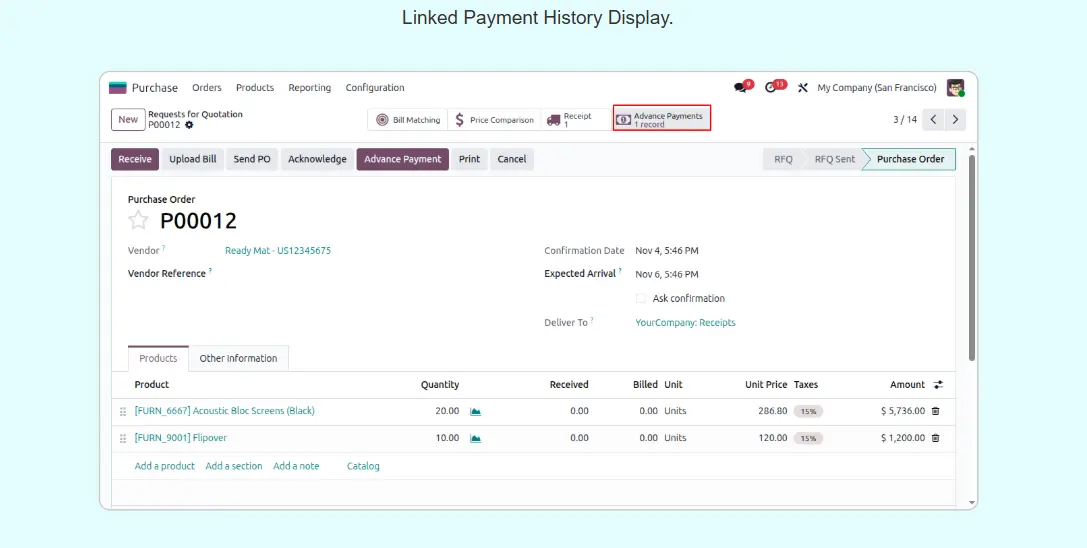Open the messages chat bubble icon

[741, 88]
